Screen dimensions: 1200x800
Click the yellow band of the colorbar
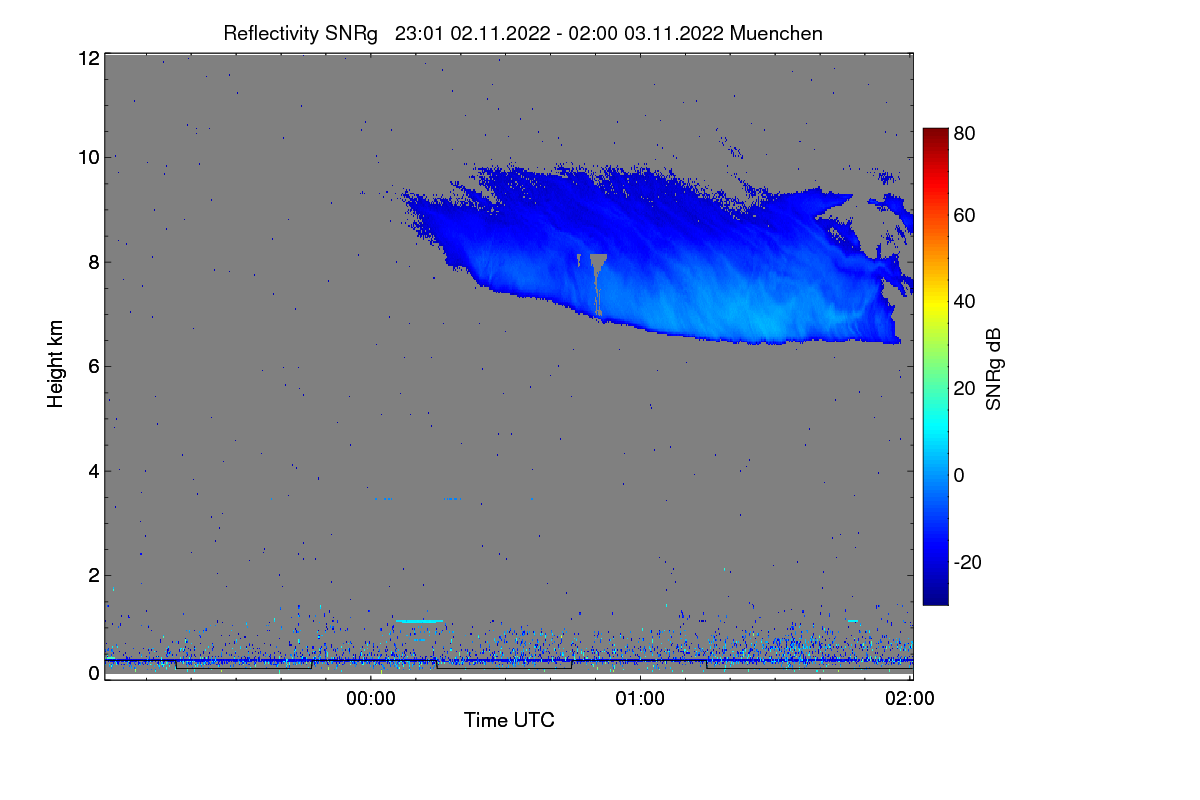point(935,302)
